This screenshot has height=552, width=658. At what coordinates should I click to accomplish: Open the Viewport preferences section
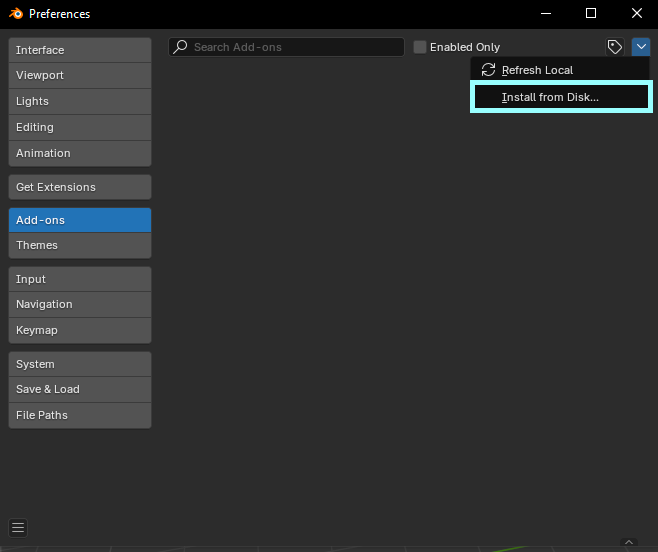(80, 75)
